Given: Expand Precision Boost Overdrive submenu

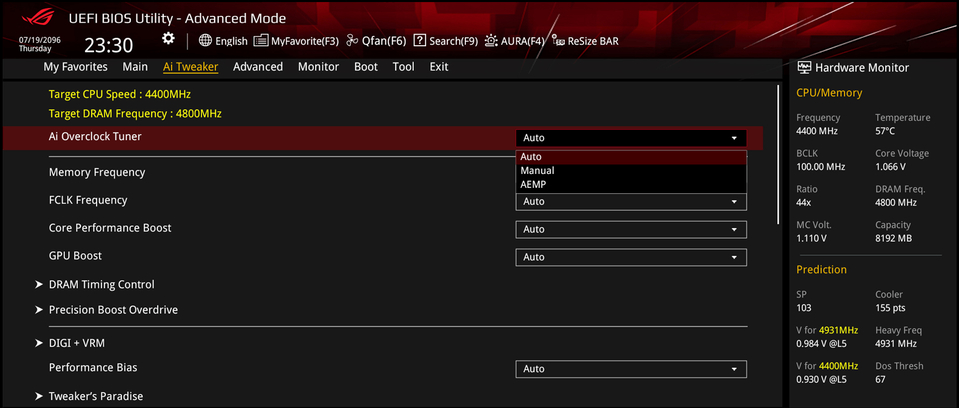Looking at the screenshot, I should click(113, 310).
